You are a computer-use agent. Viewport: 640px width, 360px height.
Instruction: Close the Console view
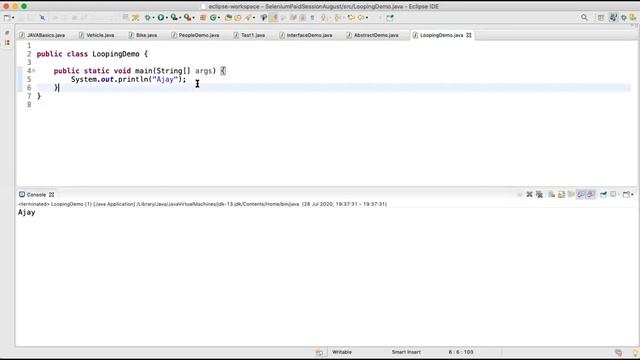(x=51, y=195)
